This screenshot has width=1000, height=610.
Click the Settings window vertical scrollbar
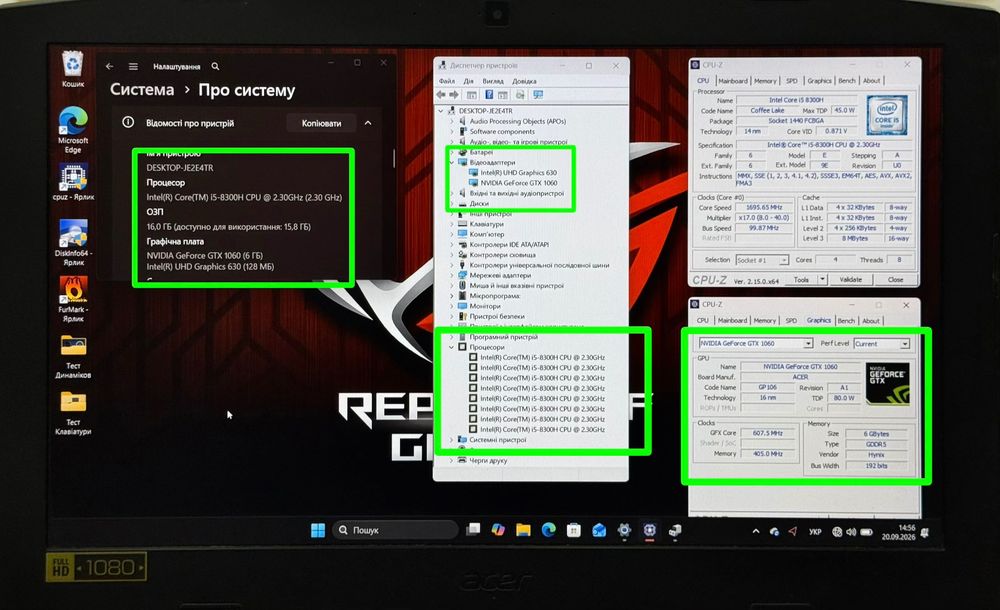[x=393, y=158]
